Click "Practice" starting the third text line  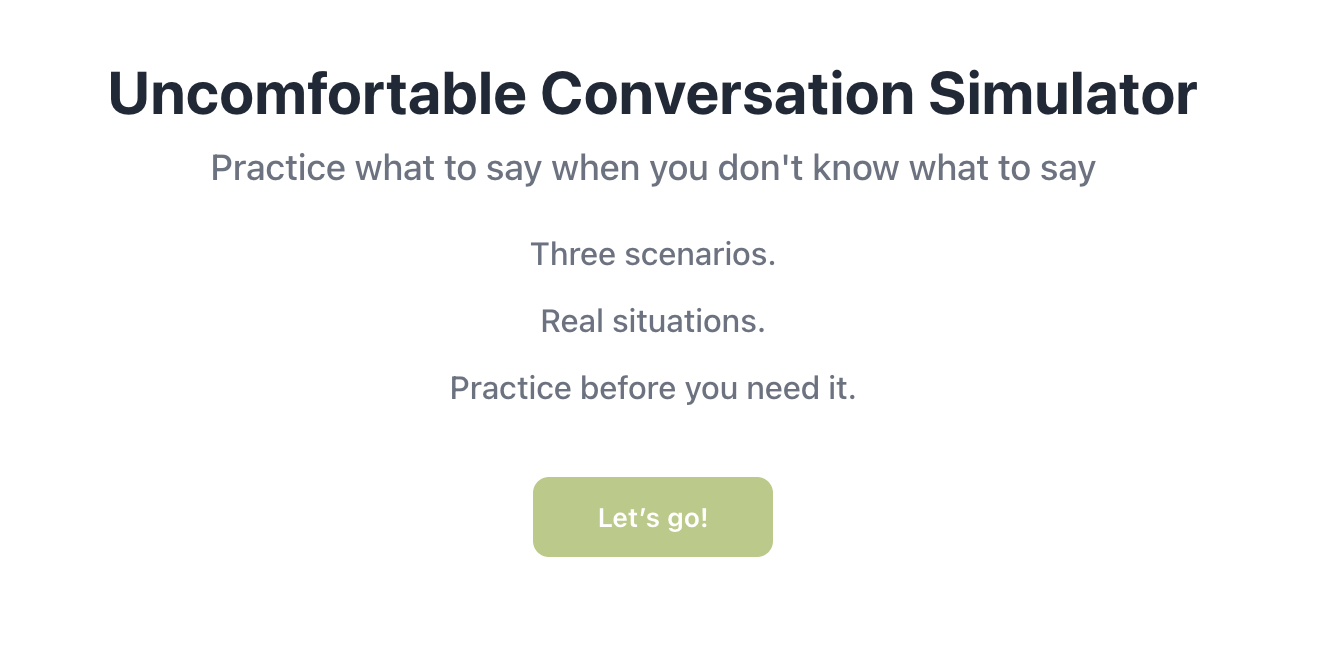tap(511, 388)
